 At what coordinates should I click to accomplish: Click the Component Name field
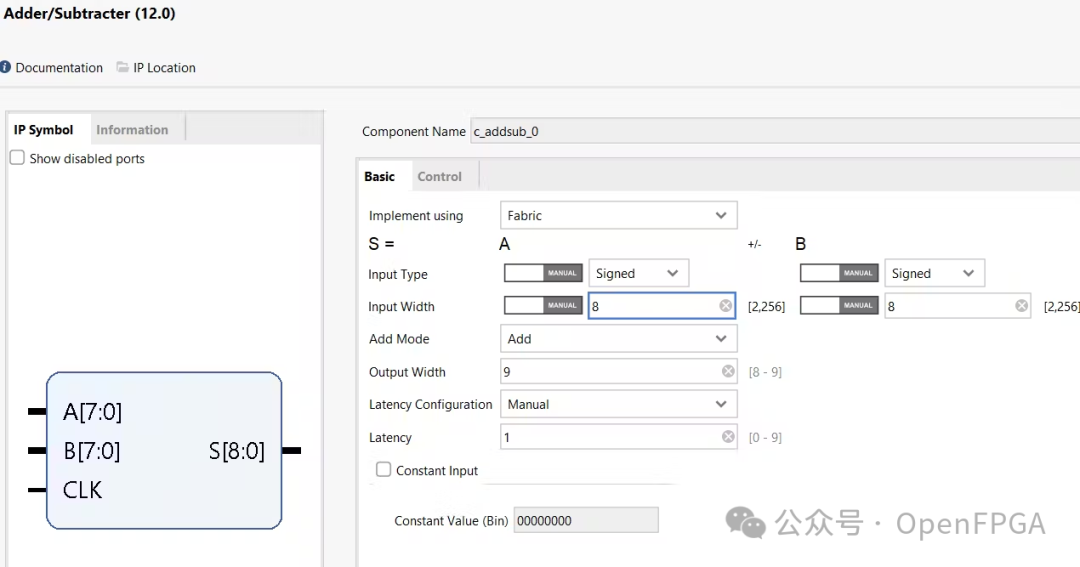[x=770, y=131]
